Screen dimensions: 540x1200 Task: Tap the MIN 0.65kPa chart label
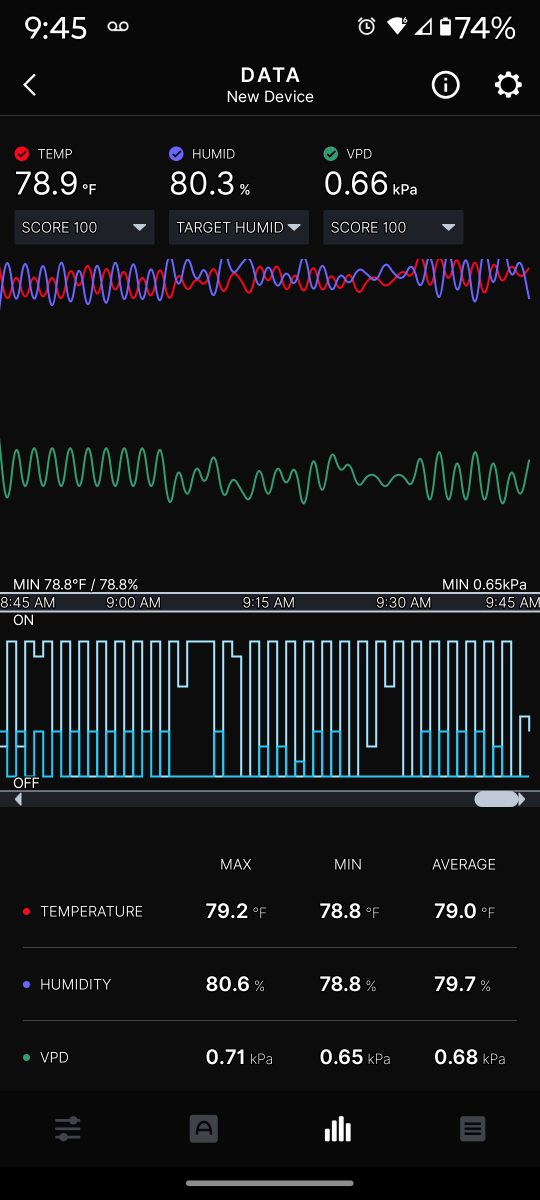tap(484, 584)
